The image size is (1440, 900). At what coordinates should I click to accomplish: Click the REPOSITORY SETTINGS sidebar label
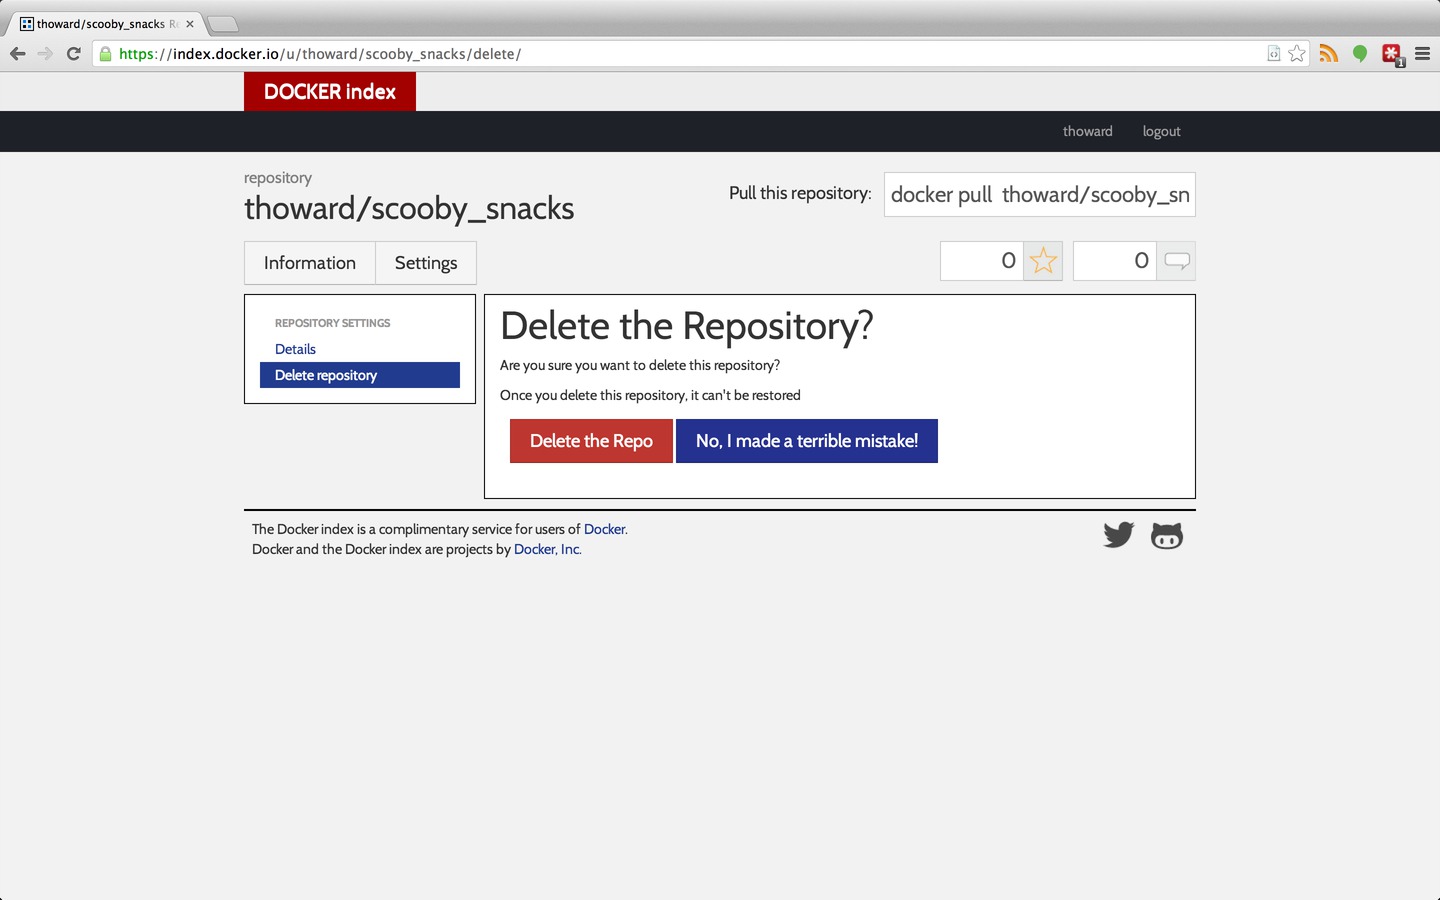click(333, 323)
